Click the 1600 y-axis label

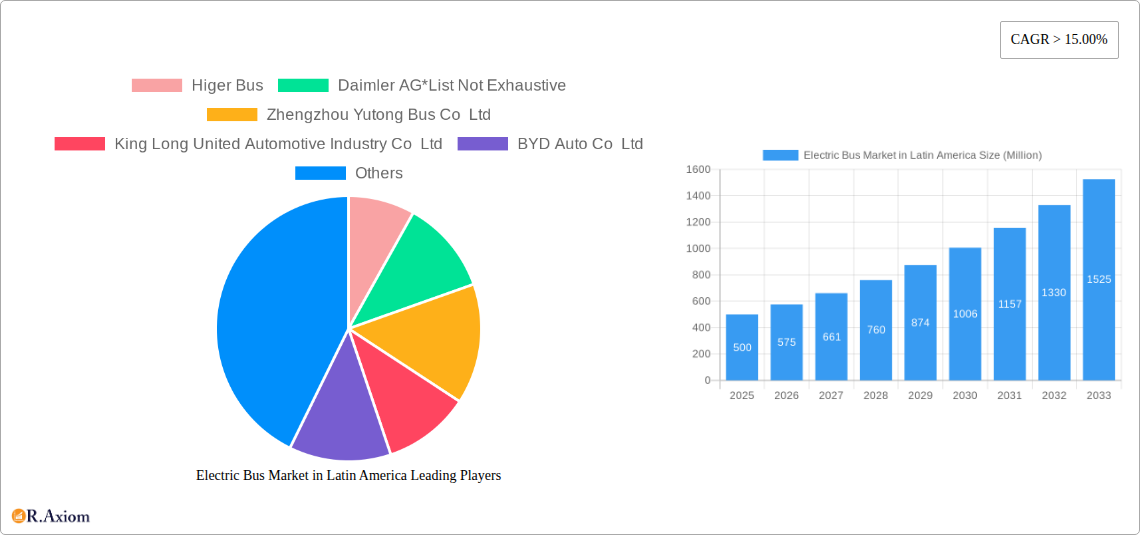click(x=698, y=169)
